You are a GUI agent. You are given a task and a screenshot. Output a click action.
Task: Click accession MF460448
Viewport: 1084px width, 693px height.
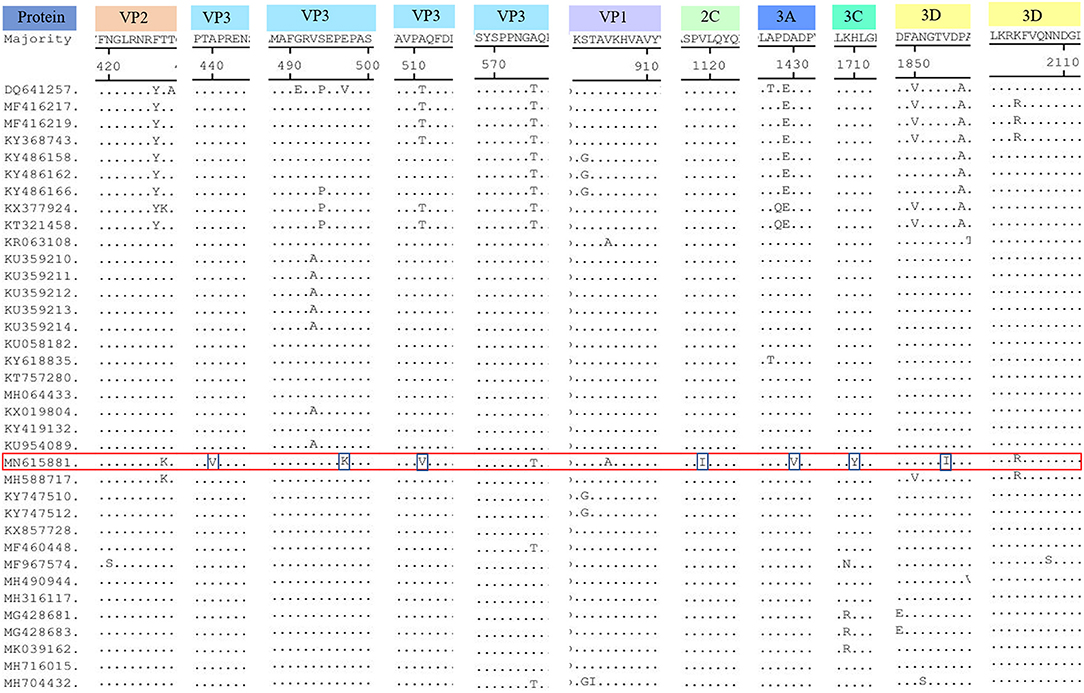41,548
